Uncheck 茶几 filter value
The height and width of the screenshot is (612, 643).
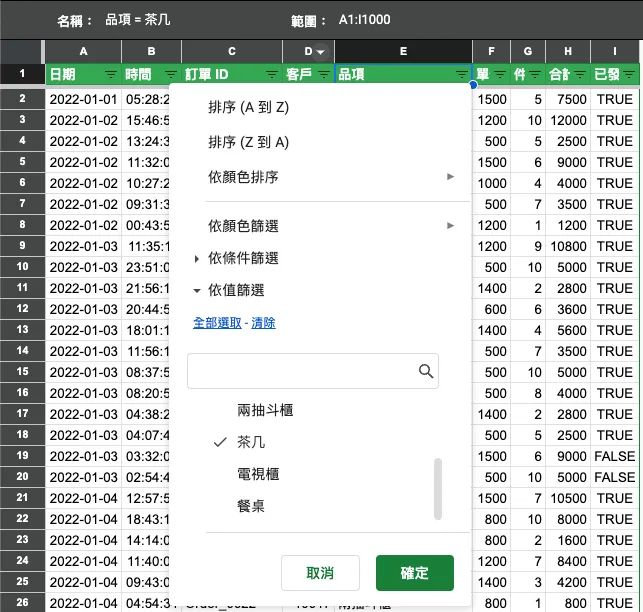(x=251, y=442)
